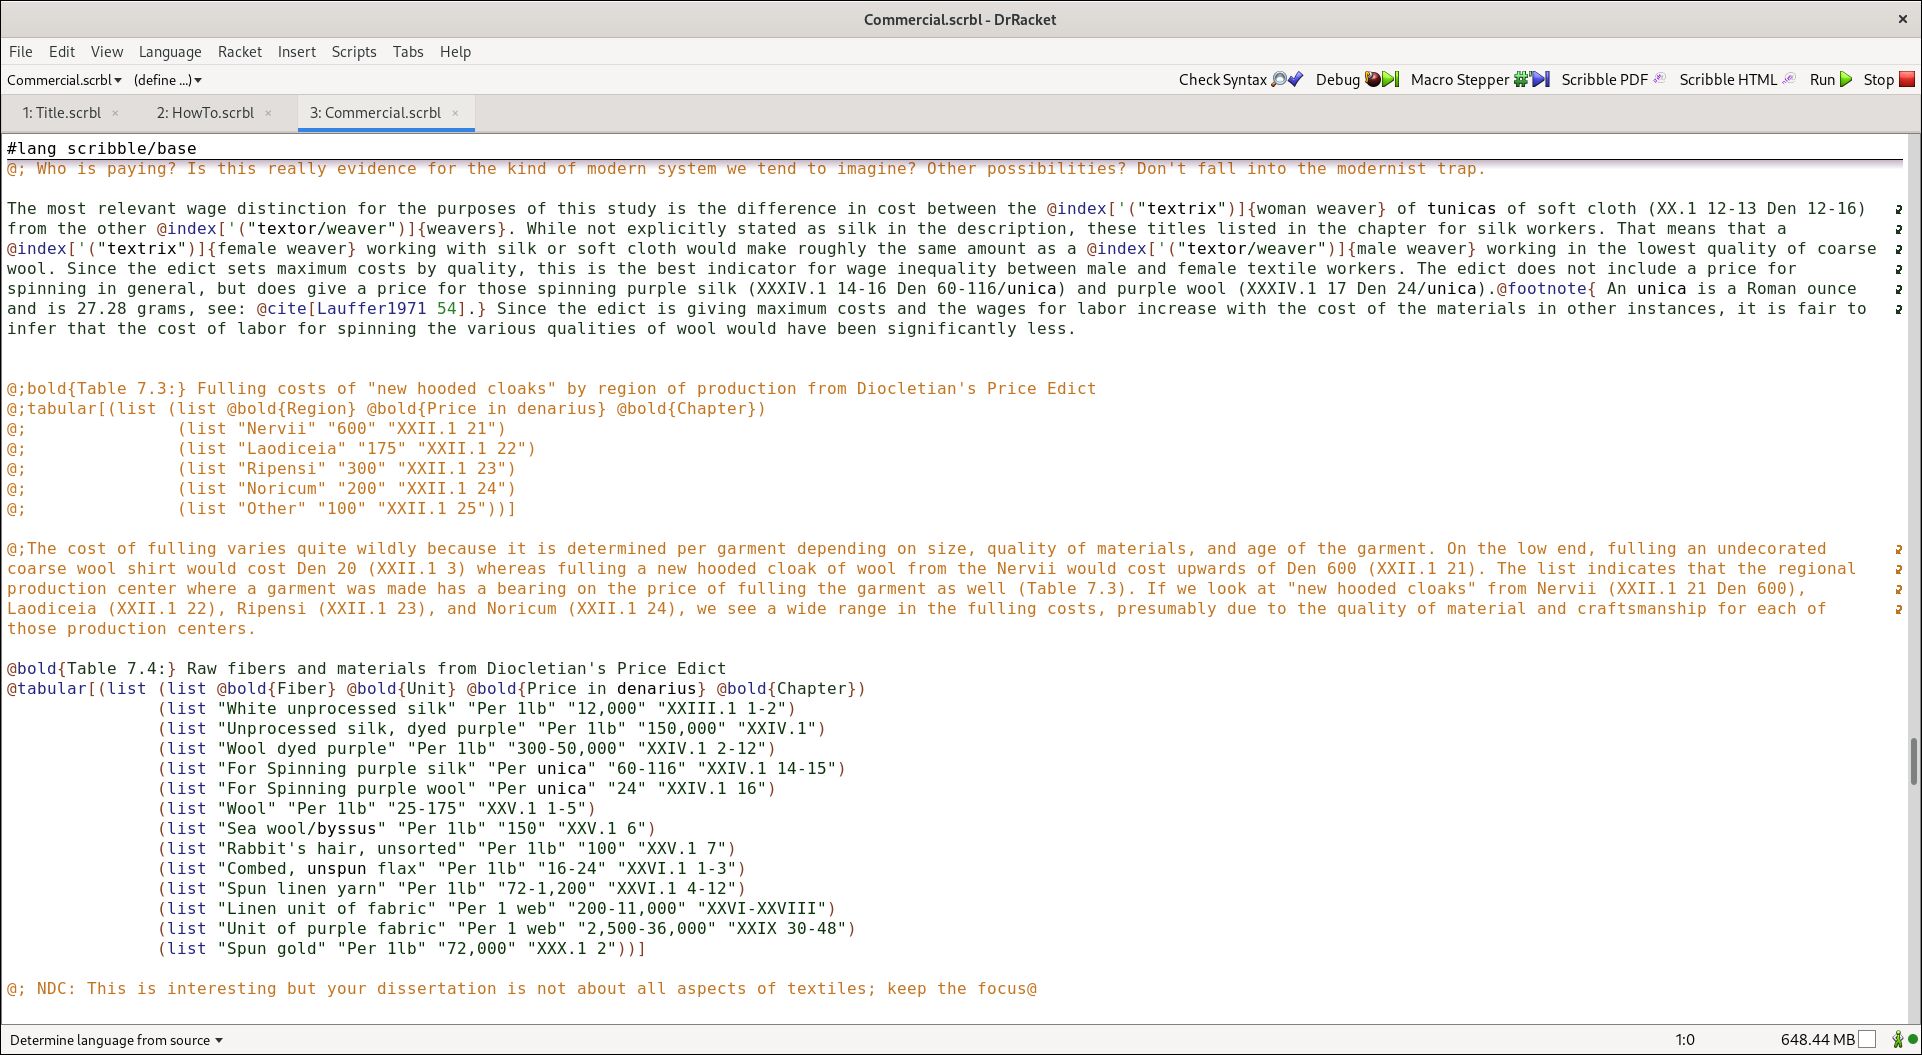Render document with Scribble PDF
Screen dimensions: 1922x1055
(1612, 80)
